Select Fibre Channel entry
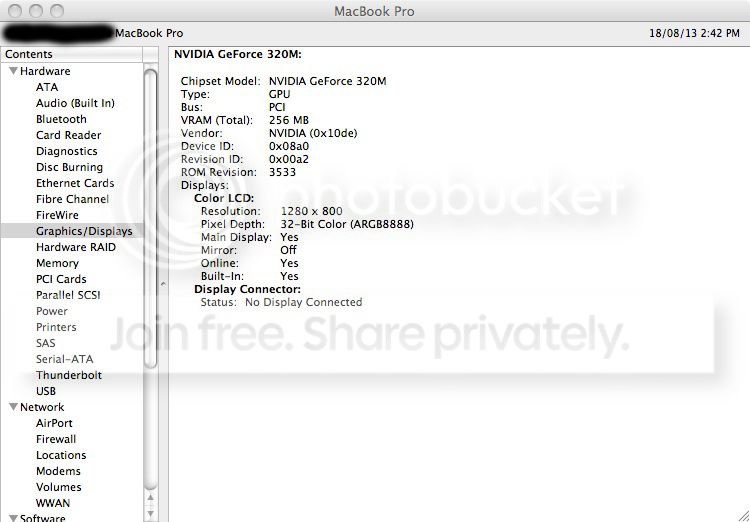 72,199
